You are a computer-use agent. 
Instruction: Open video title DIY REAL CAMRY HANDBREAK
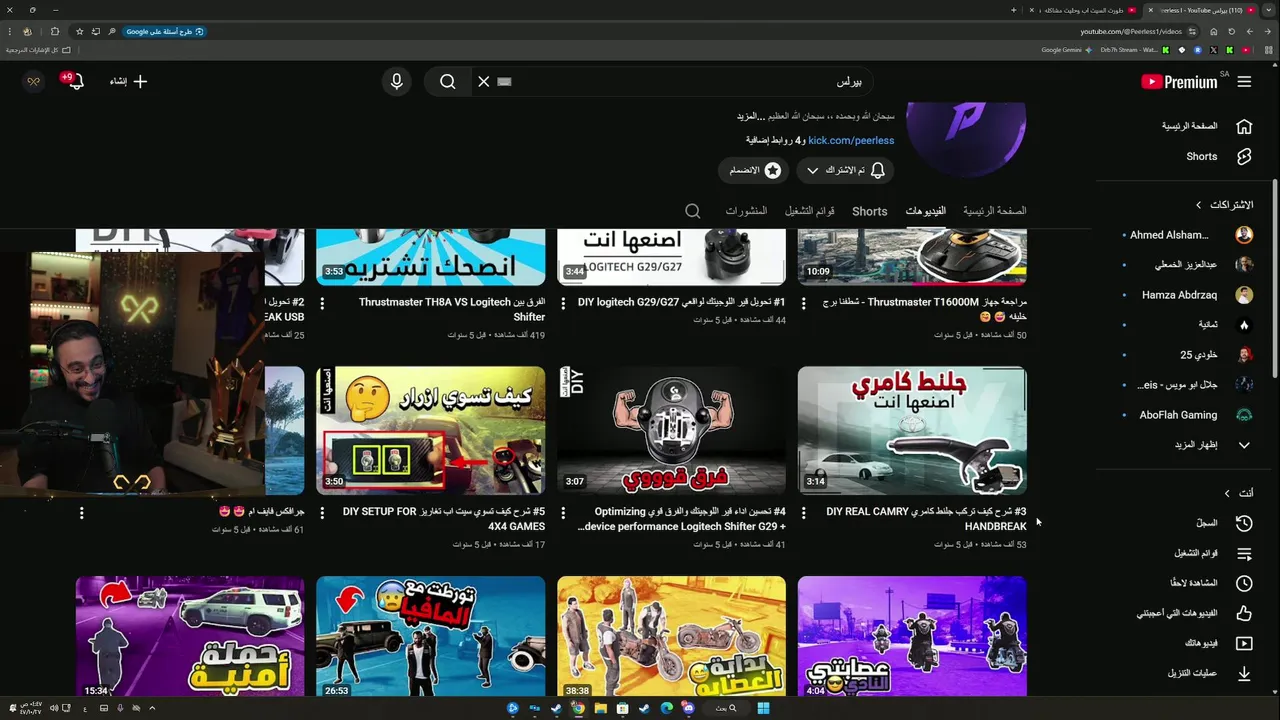pyautogui.click(x=926, y=519)
